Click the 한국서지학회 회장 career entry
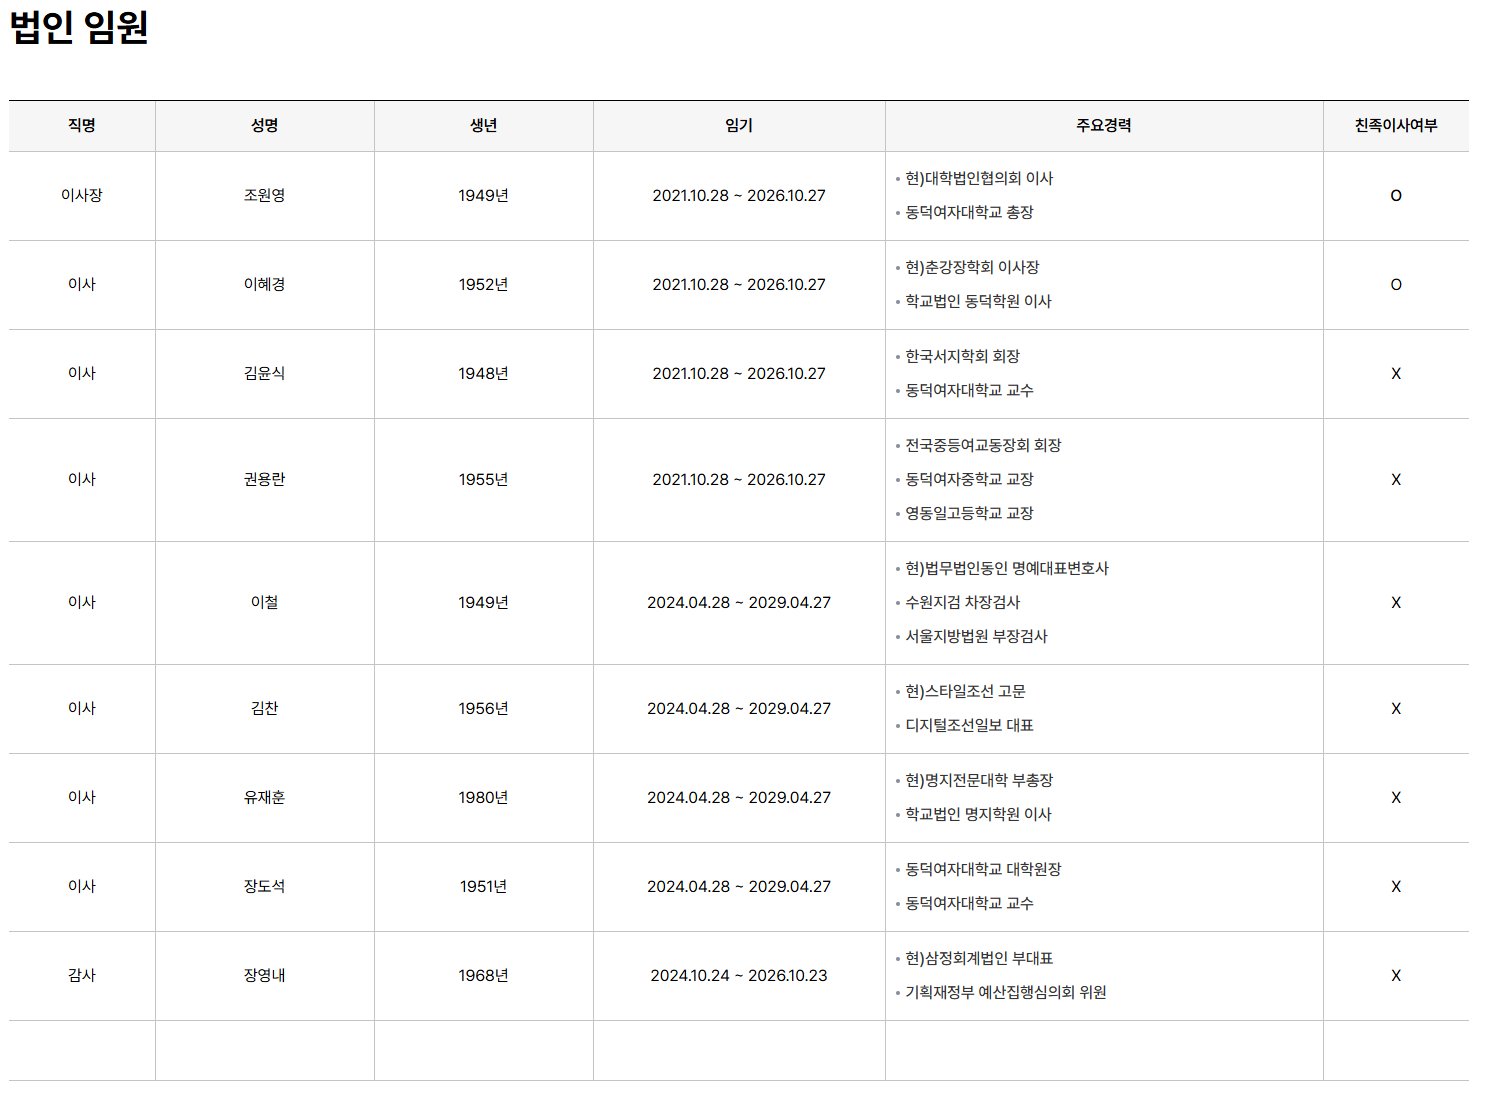Viewport: 1495px width, 1101px height. pos(962,357)
